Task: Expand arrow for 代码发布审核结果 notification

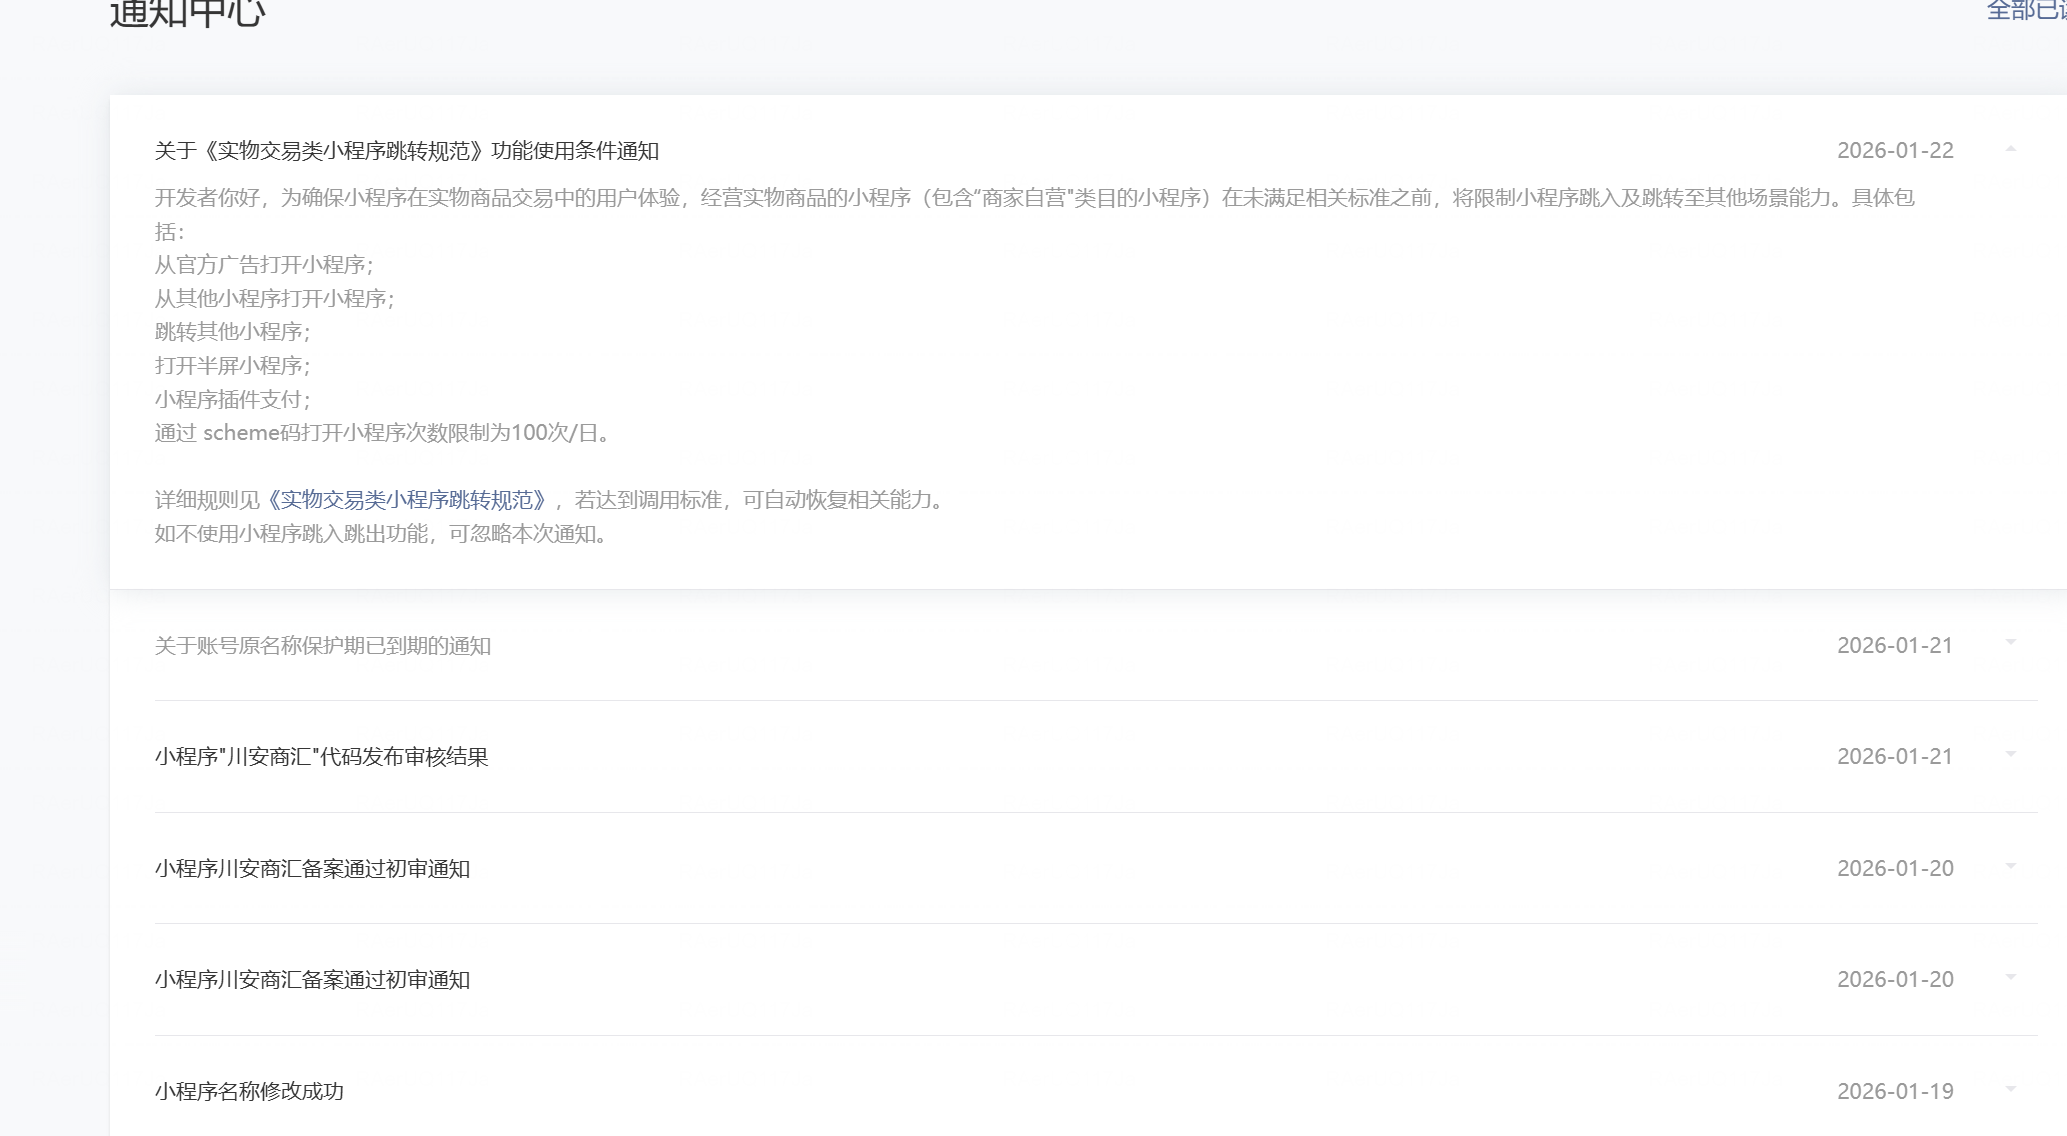Action: click(x=2010, y=755)
